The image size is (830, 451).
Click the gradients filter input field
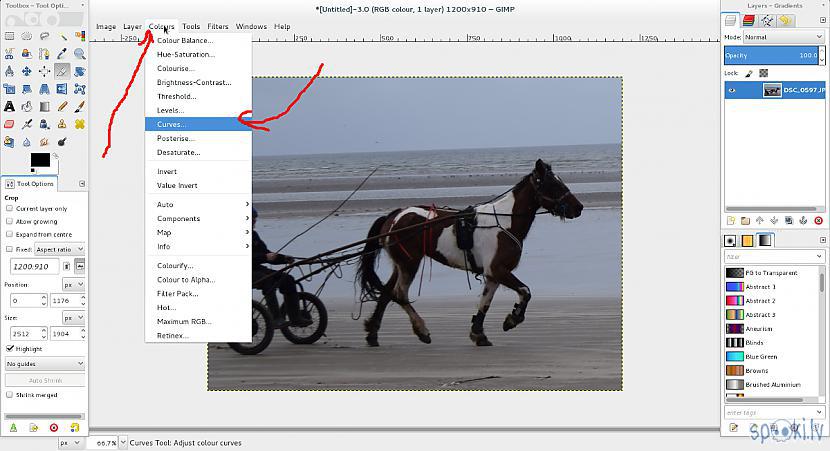pyautogui.click(x=774, y=257)
